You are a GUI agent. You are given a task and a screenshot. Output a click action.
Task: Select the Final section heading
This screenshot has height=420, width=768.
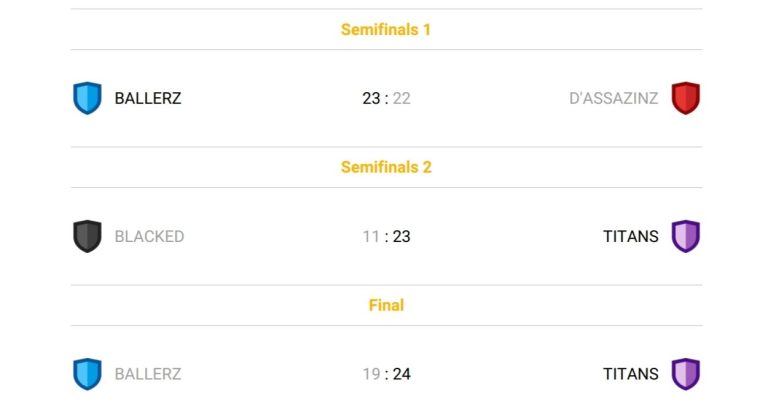tap(386, 305)
